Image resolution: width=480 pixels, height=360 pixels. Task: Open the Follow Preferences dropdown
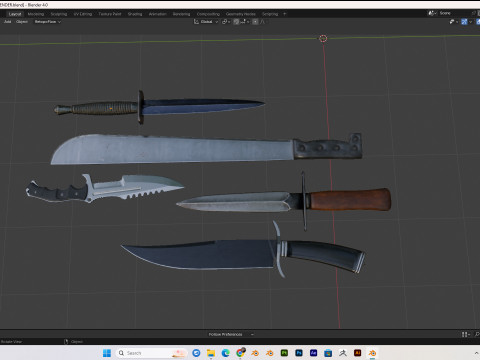tap(230, 334)
